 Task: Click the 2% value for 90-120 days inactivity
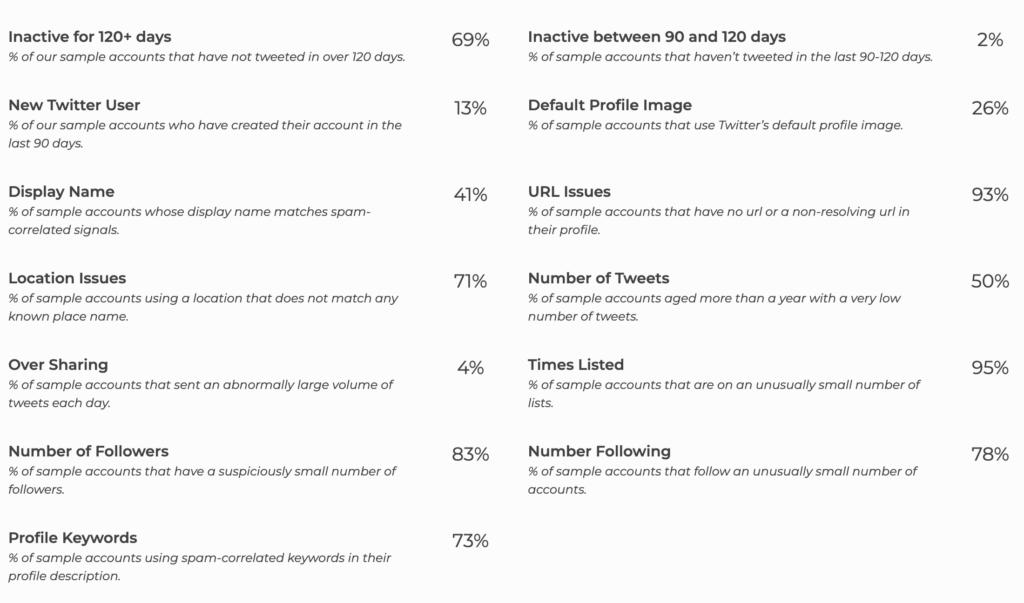(990, 41)
